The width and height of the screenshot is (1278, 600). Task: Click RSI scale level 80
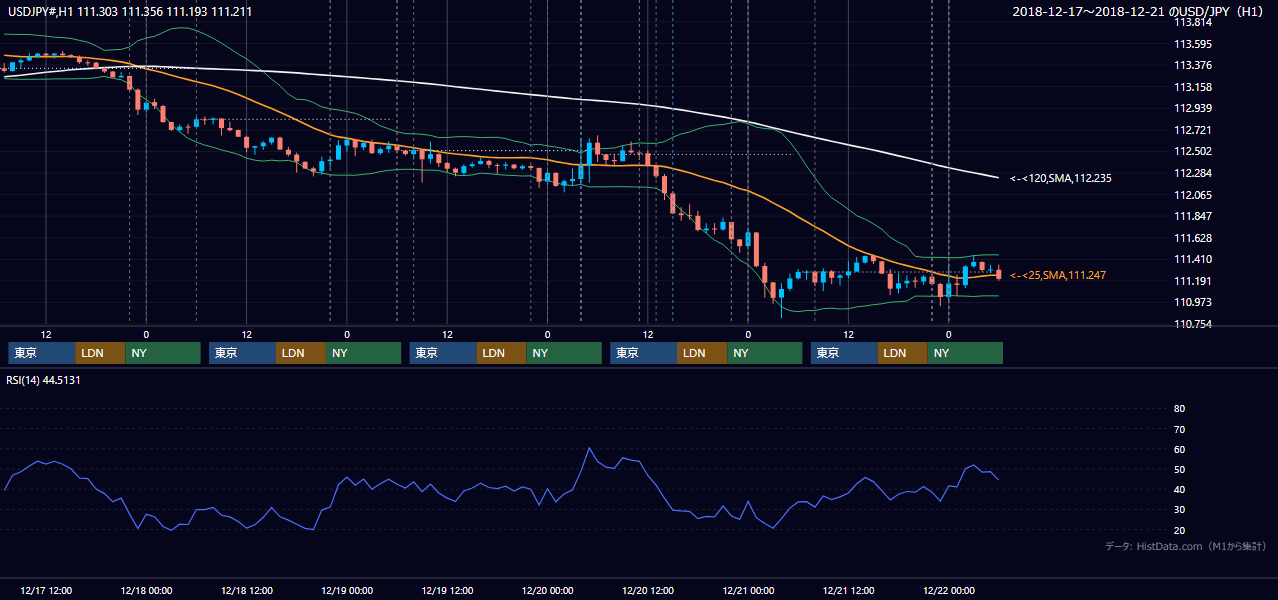(1180, 409)
